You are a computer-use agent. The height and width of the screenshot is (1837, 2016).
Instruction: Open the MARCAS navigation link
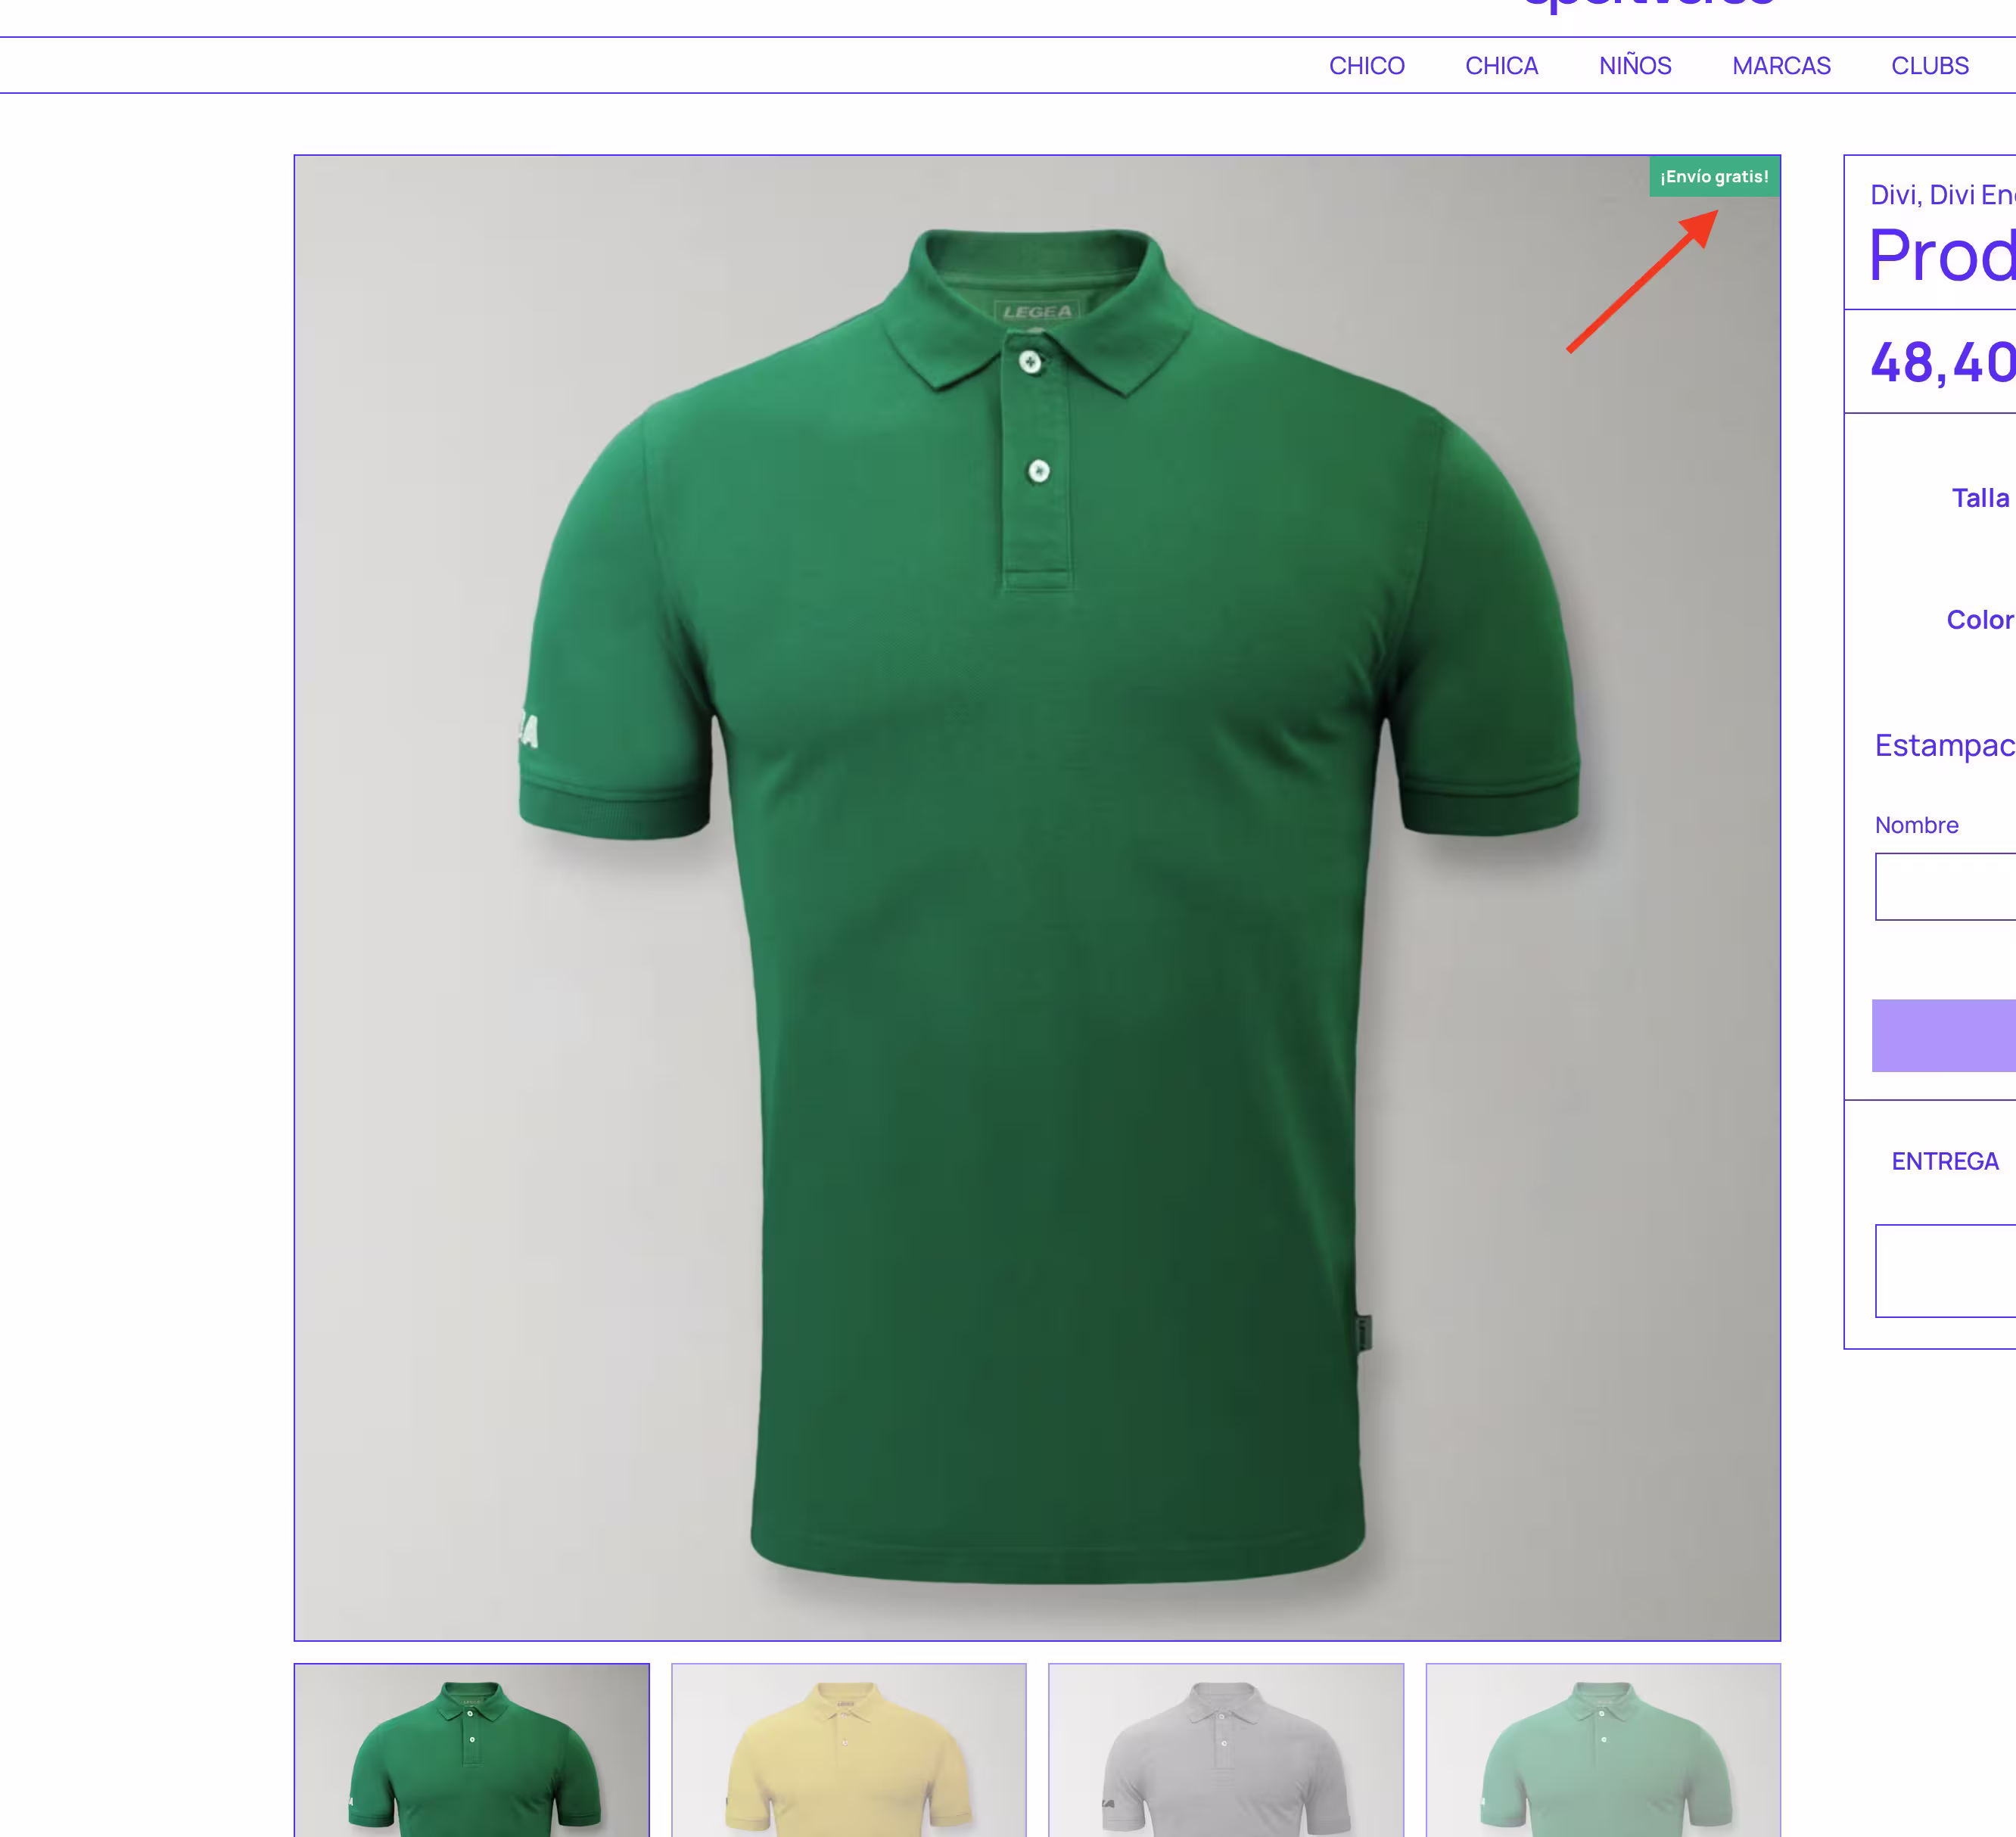[1781, 66]
